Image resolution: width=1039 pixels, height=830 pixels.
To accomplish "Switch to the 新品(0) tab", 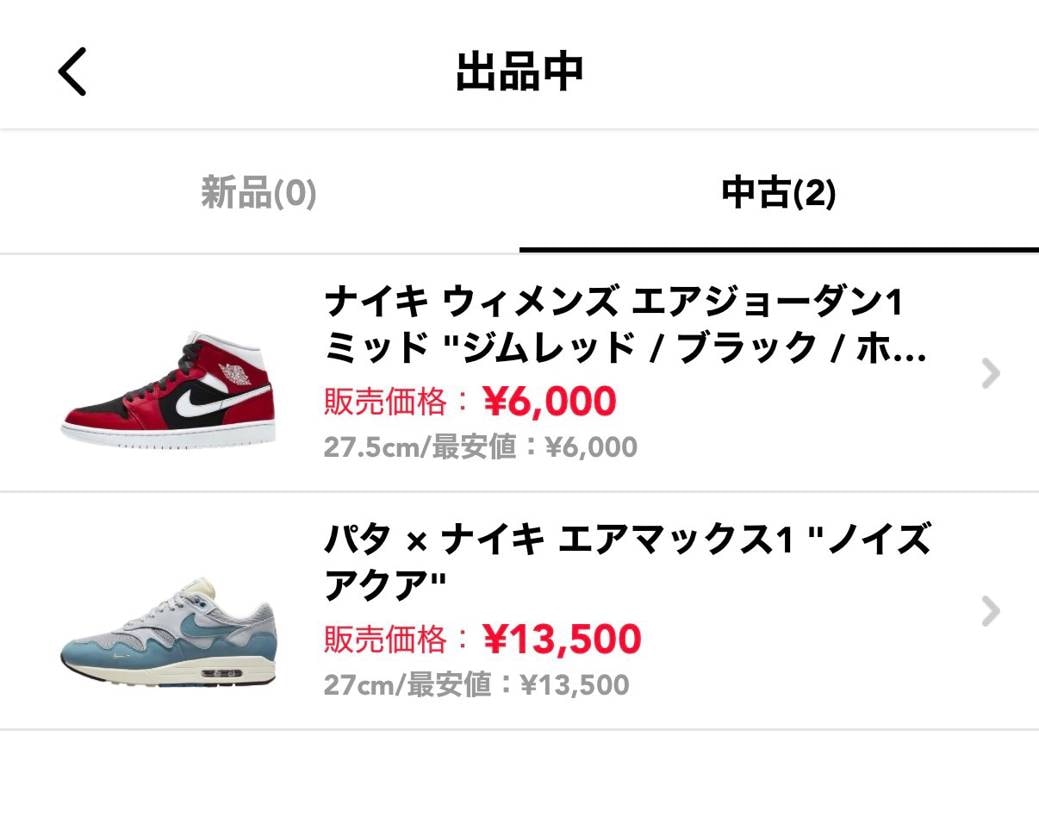I will coord(258,194).
